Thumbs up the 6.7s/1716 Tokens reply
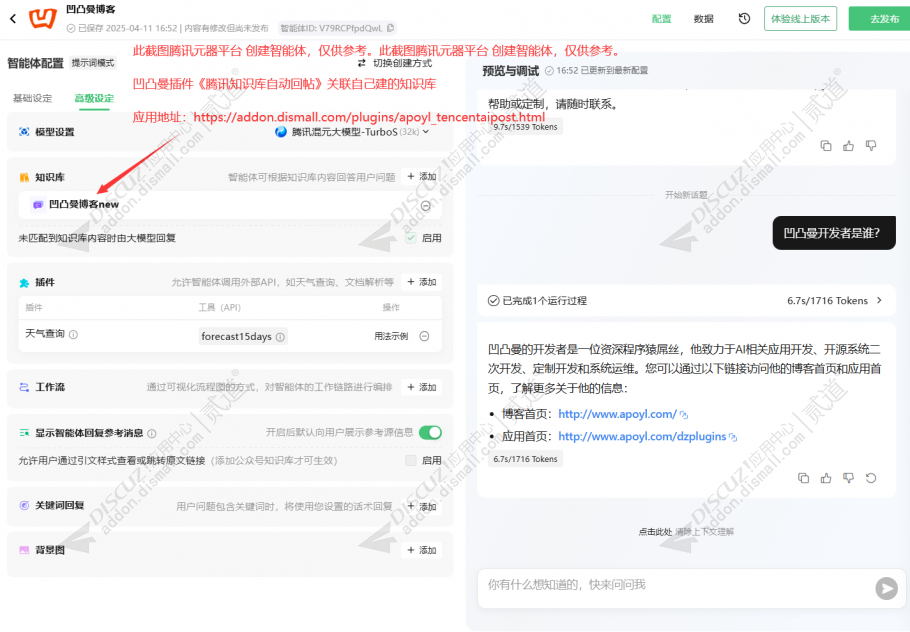 click(x=826, y=478)
